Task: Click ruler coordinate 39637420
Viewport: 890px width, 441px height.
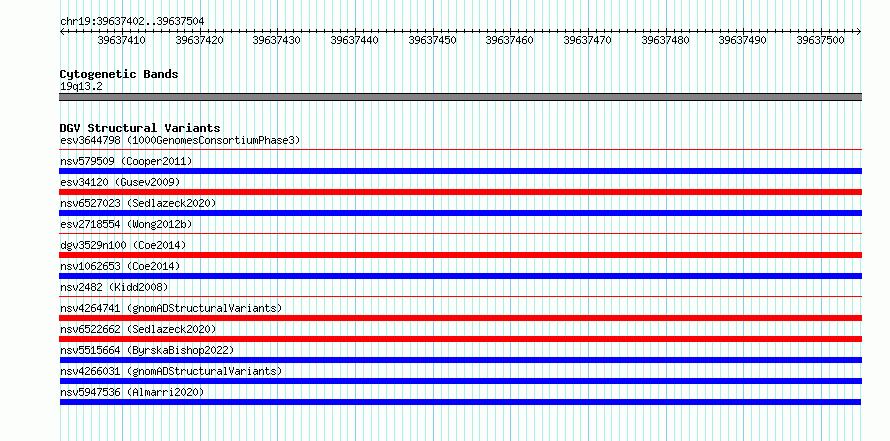Action: 199,40
